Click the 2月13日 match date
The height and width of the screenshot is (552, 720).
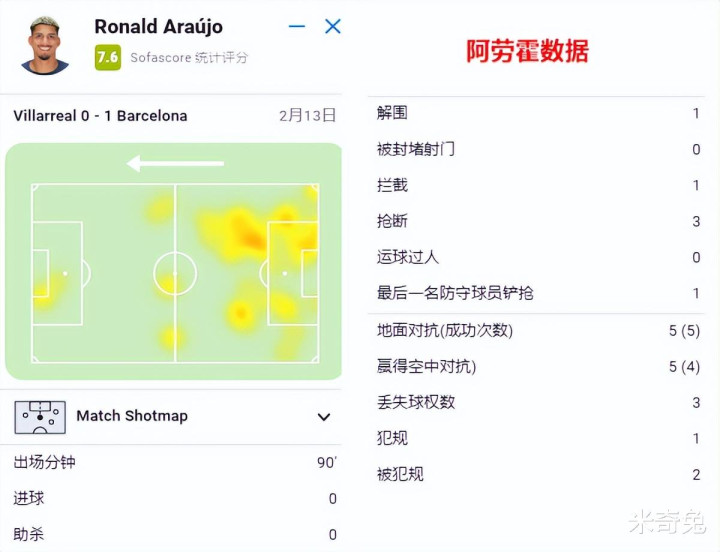307,116
